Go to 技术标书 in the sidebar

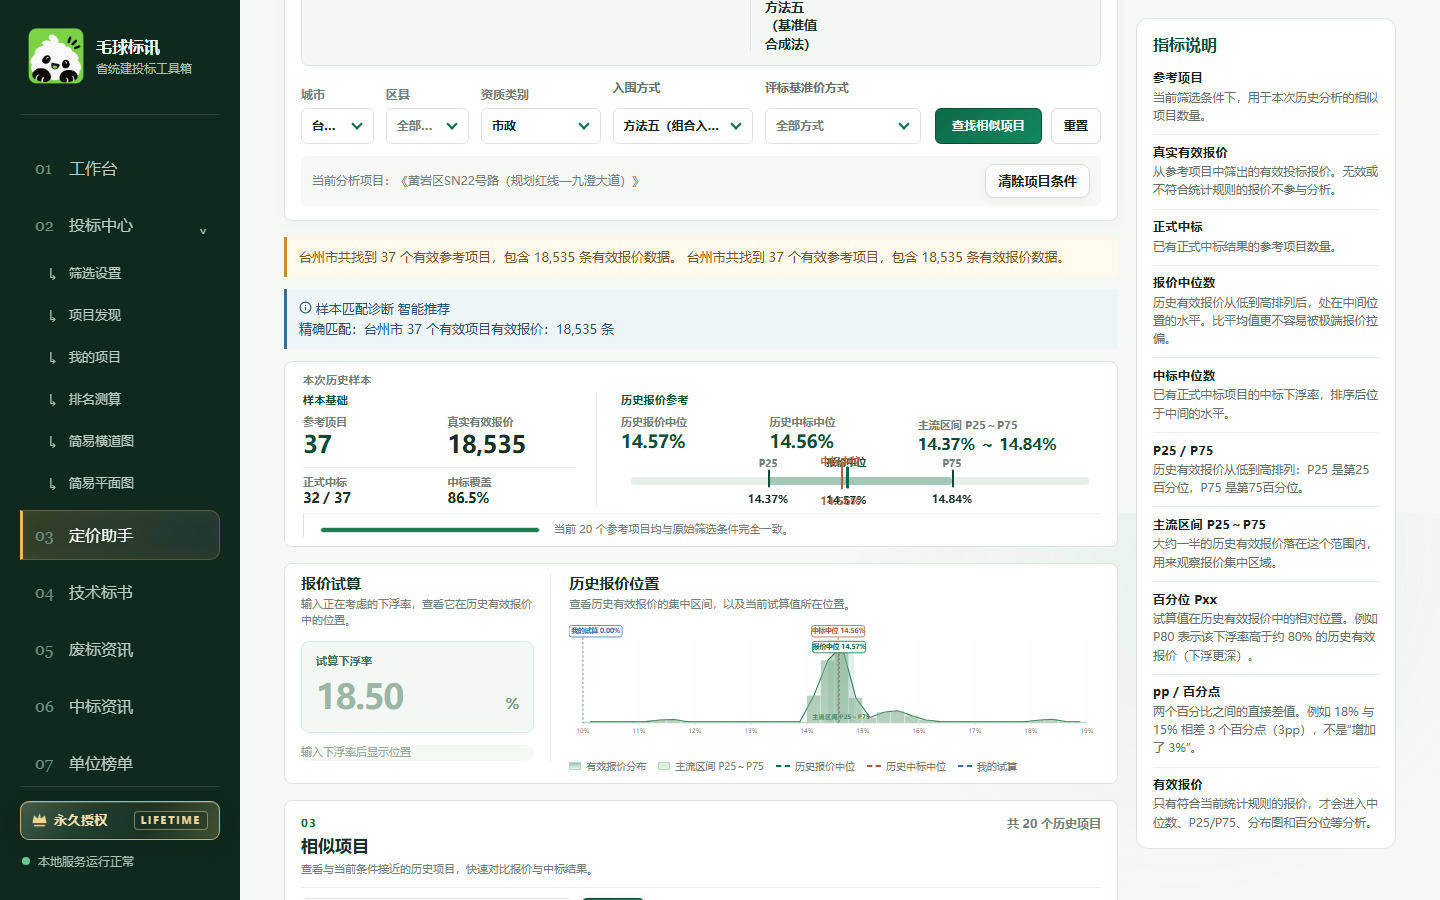[x=120, y=593]
